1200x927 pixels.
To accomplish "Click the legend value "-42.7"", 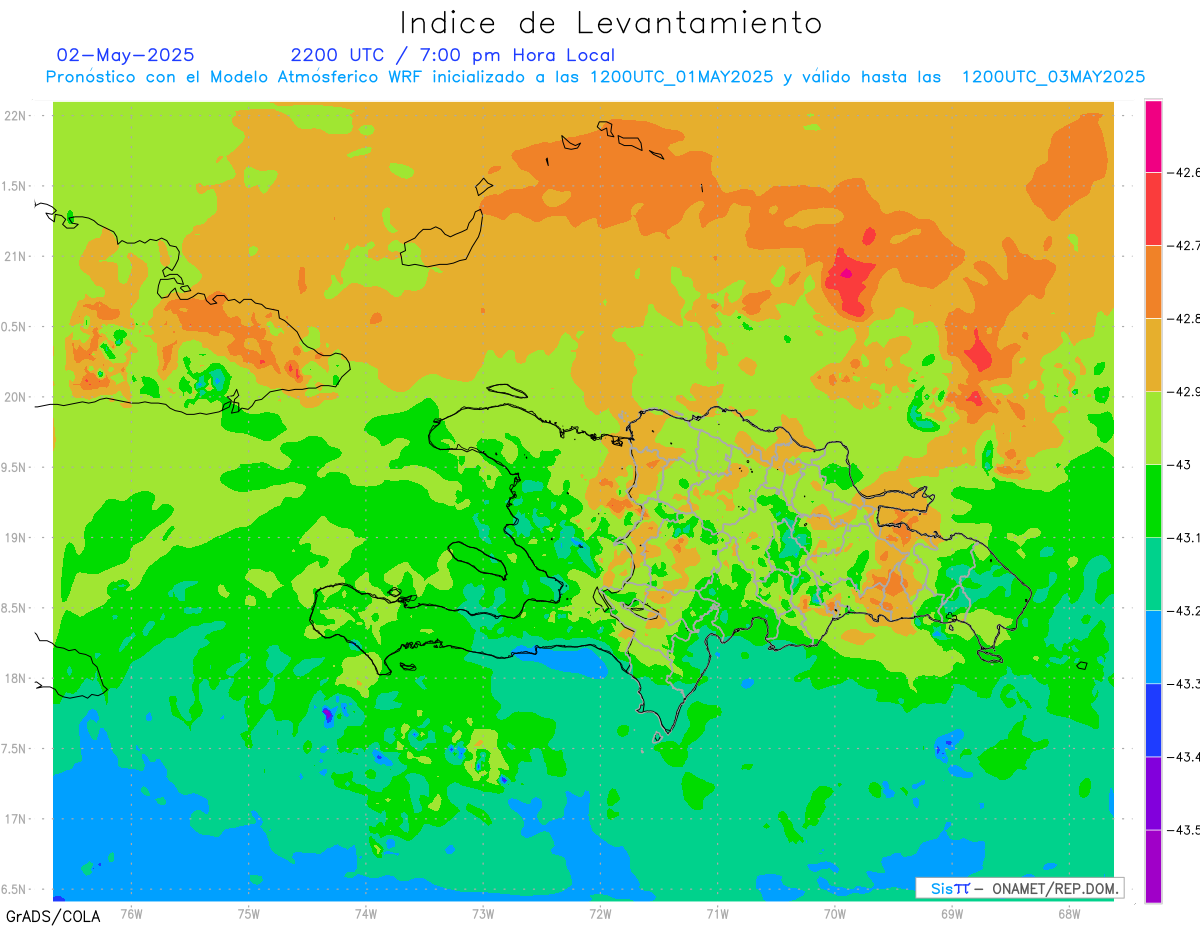I will coord(1184,245).
